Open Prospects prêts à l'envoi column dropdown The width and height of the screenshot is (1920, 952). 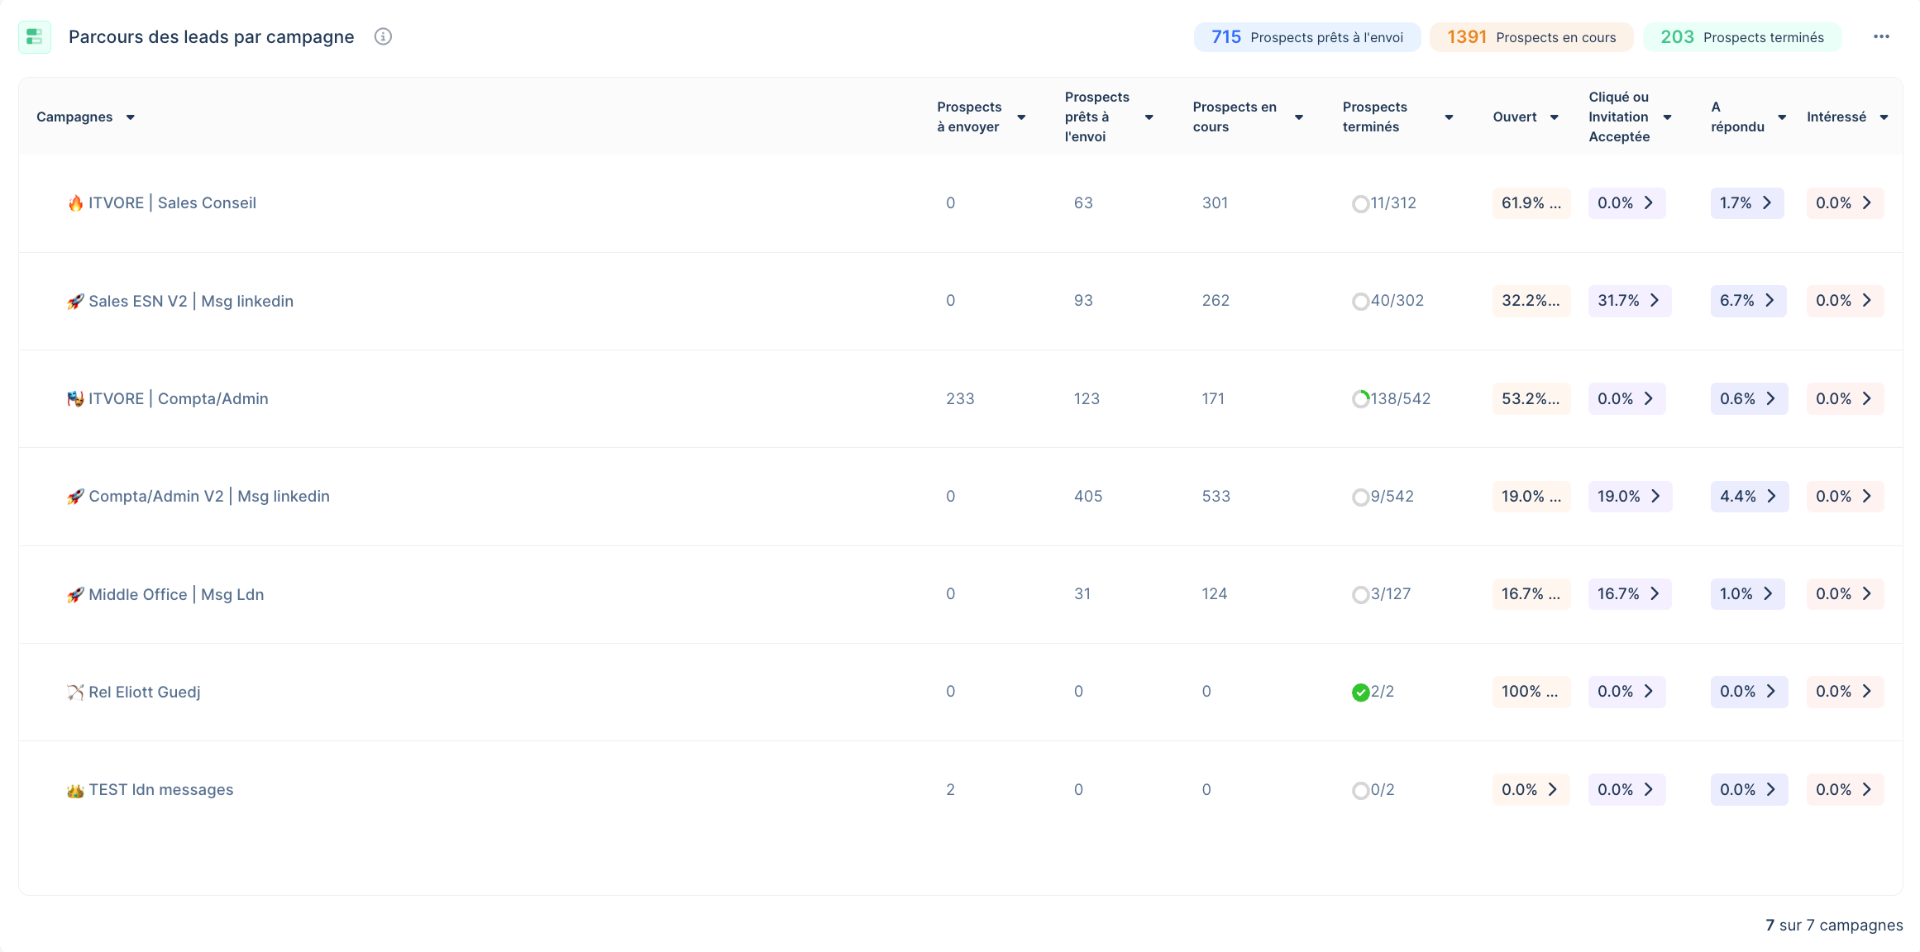click(x=1149, y=117)
